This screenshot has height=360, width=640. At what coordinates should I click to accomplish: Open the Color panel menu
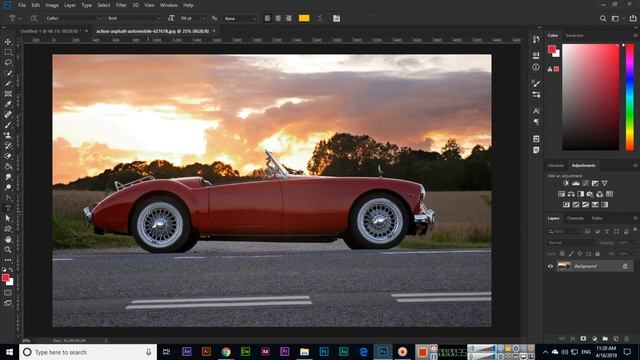click(635, 36)
